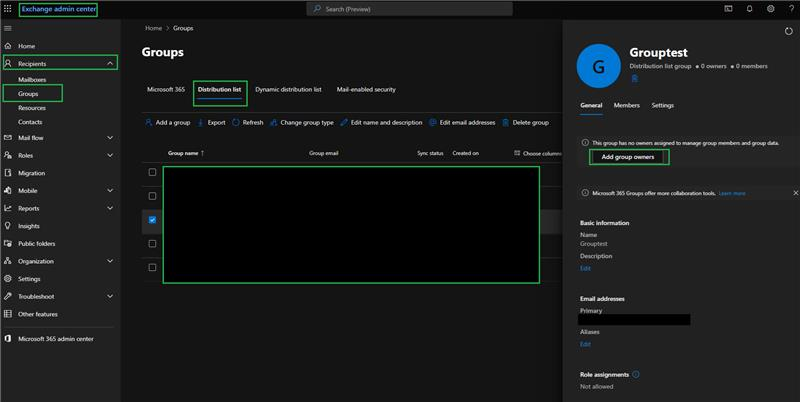800x402 pixels.
Task: Click Edit email addresses
Action: (x=462, y=122)
